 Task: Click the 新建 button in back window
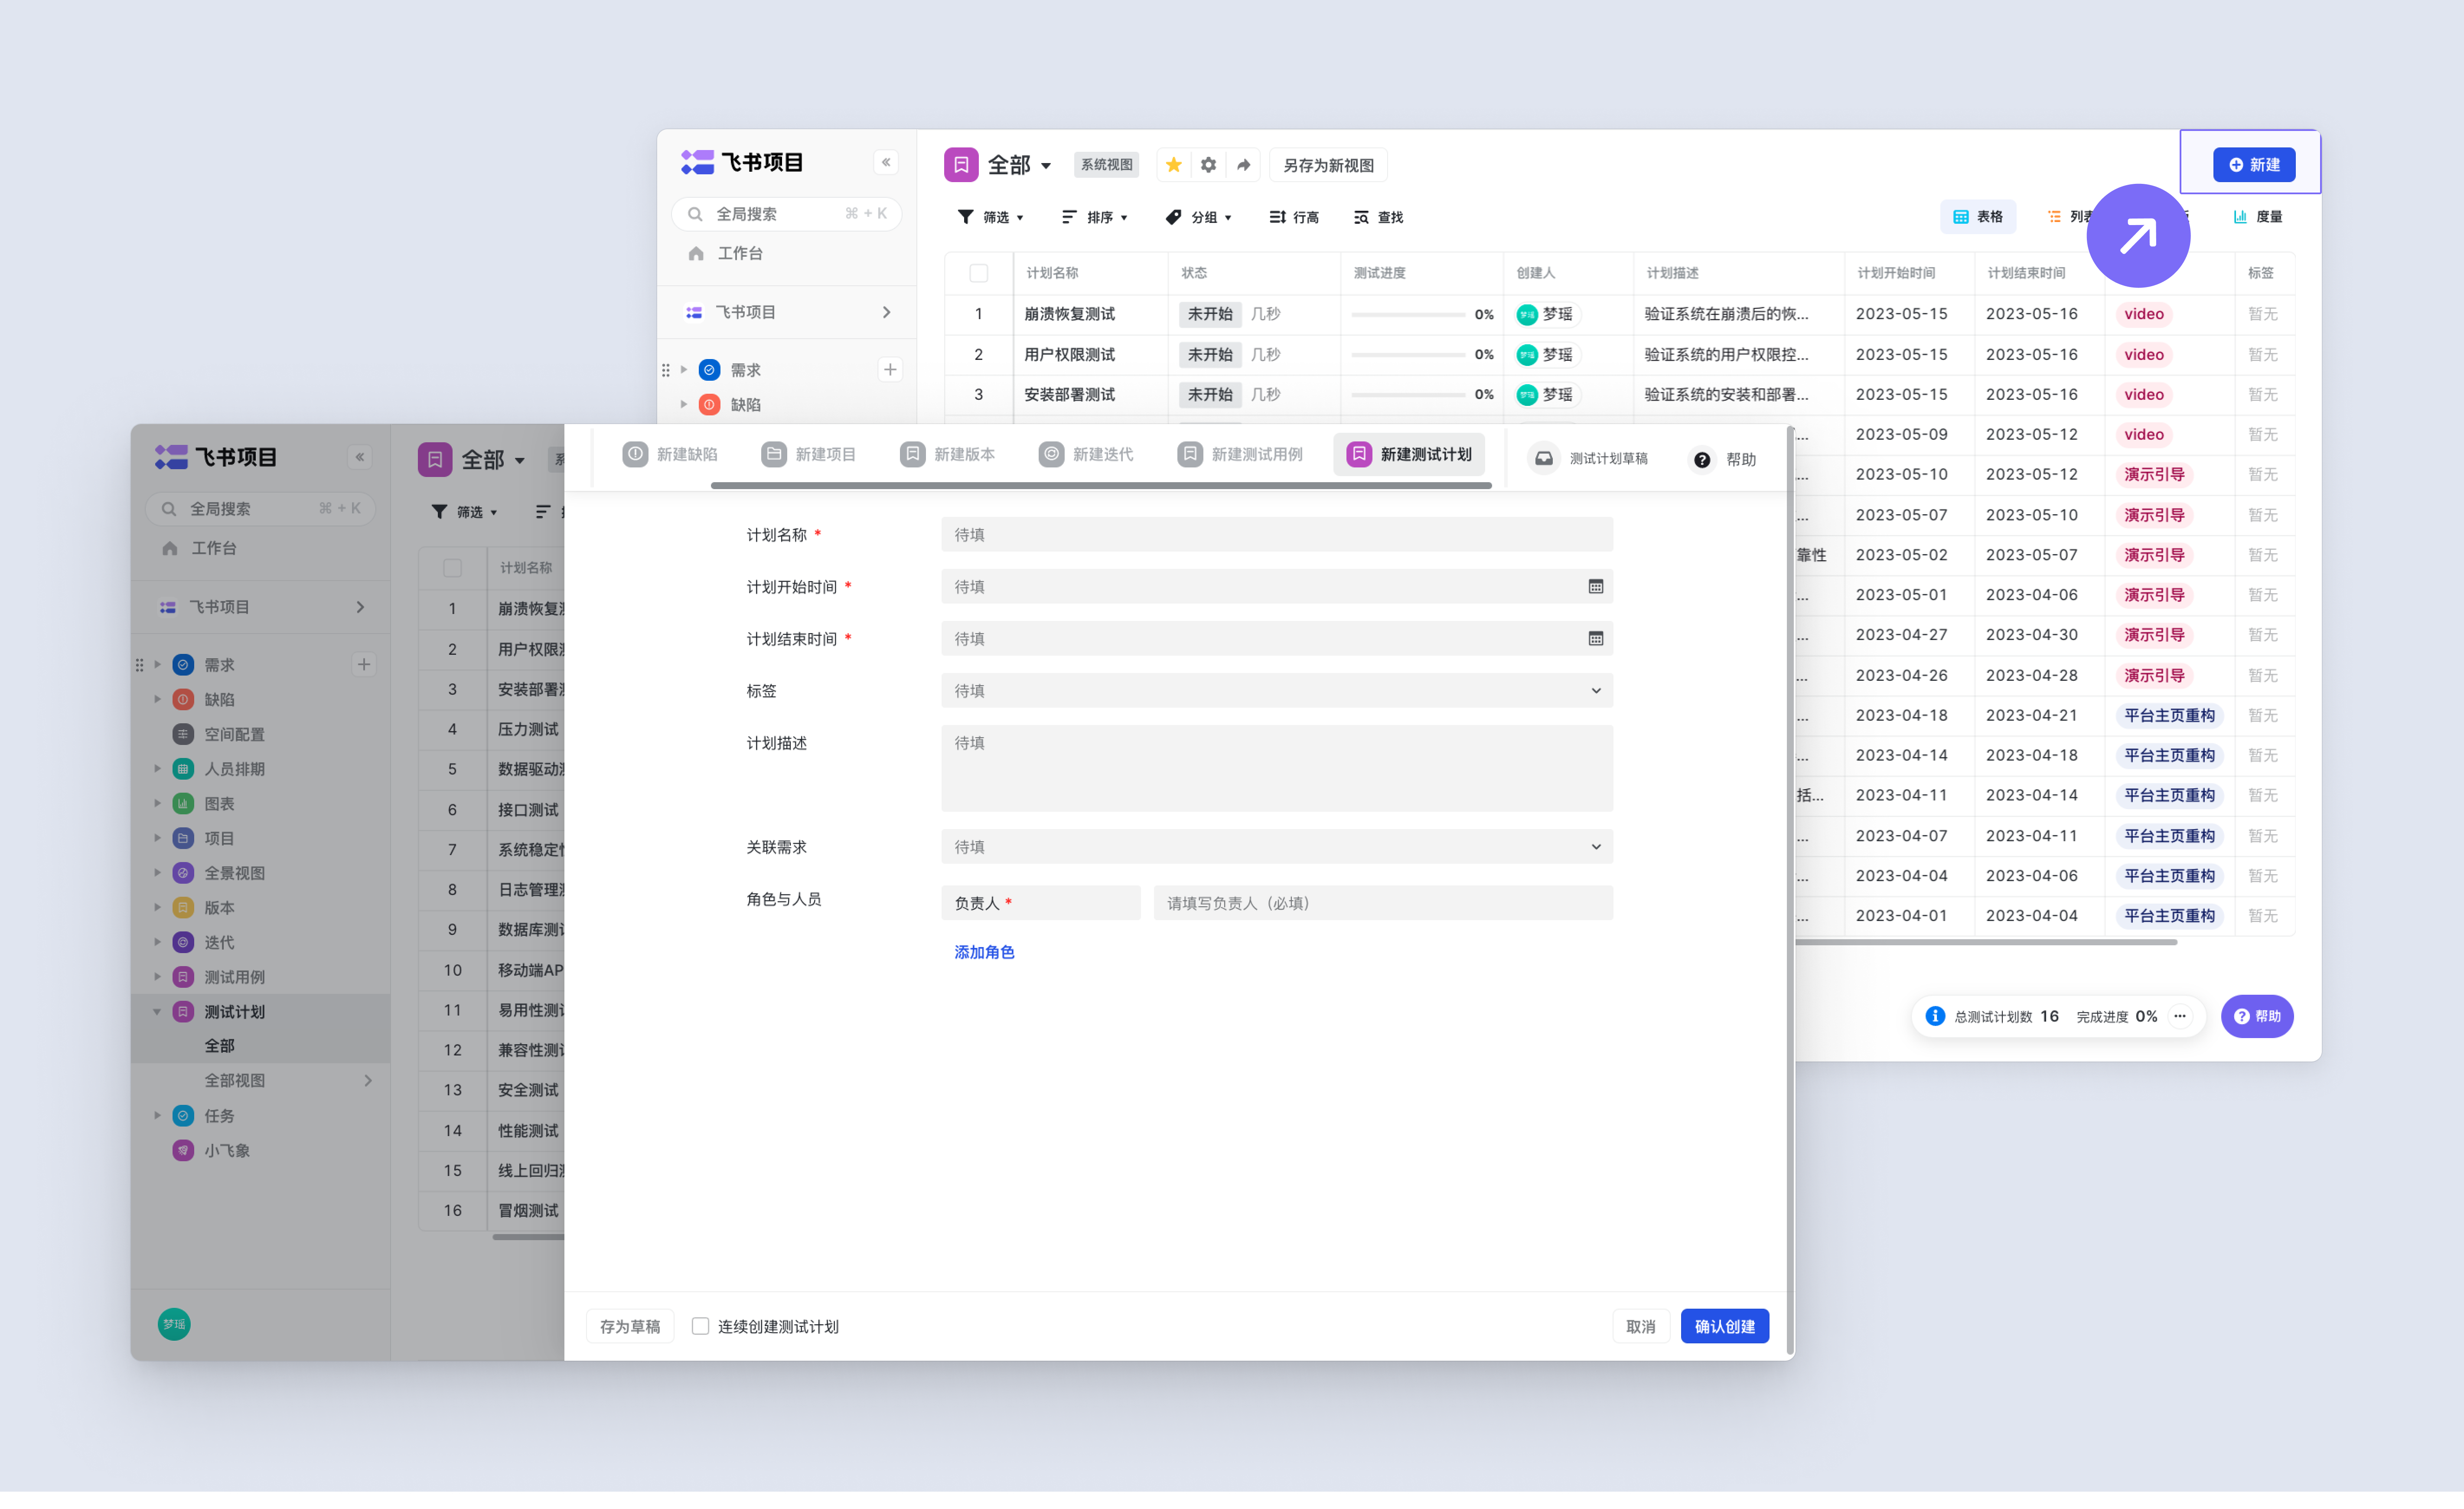click(2254, 165)
